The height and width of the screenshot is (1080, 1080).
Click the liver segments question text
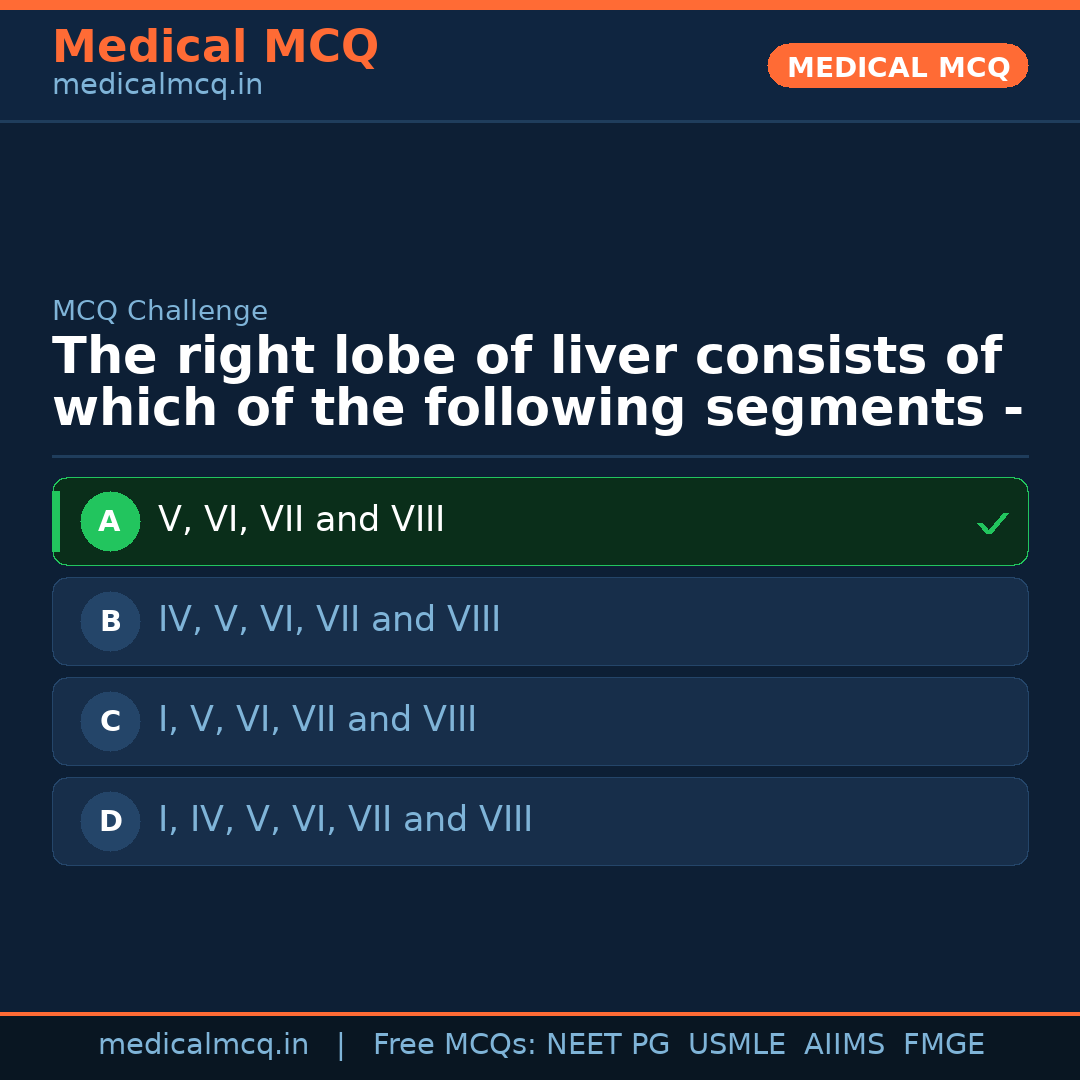(x=537, y=383)
